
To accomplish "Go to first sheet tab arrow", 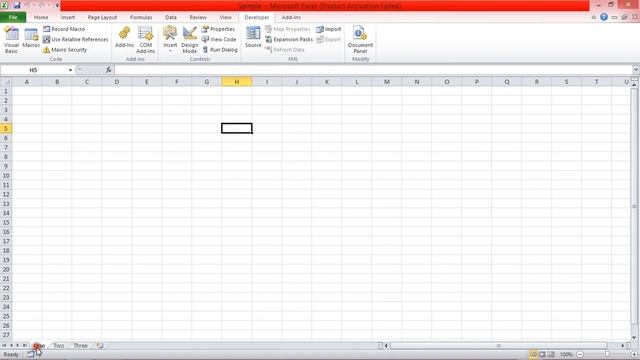I will 4,346.
